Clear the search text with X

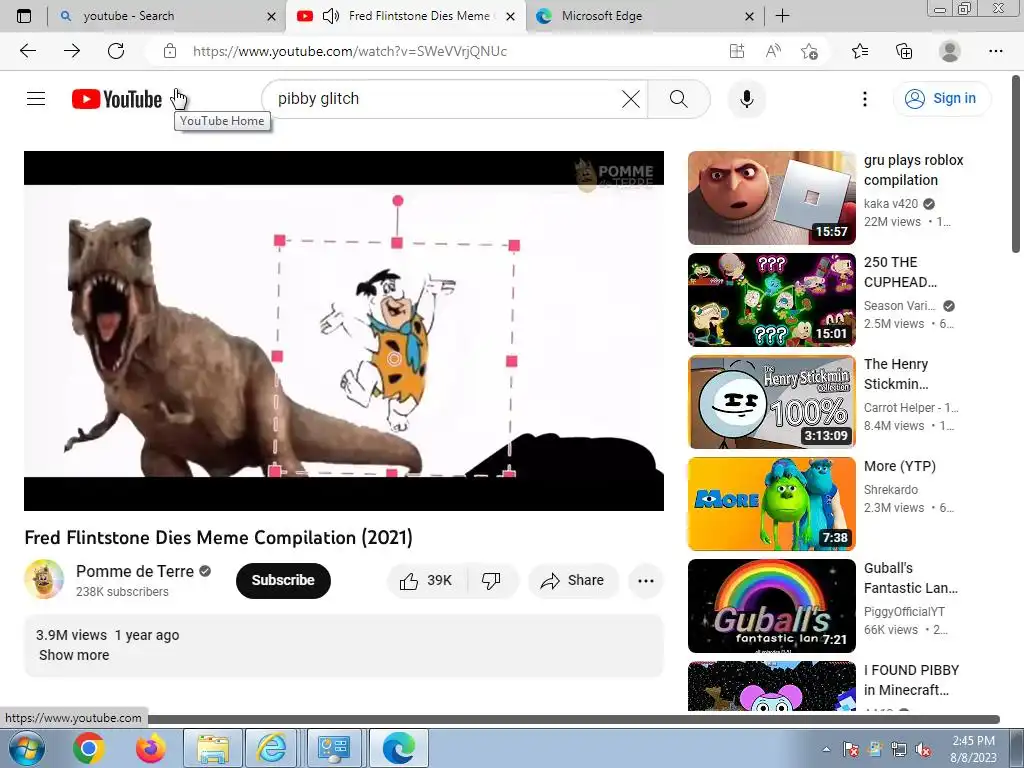point(631,99)
